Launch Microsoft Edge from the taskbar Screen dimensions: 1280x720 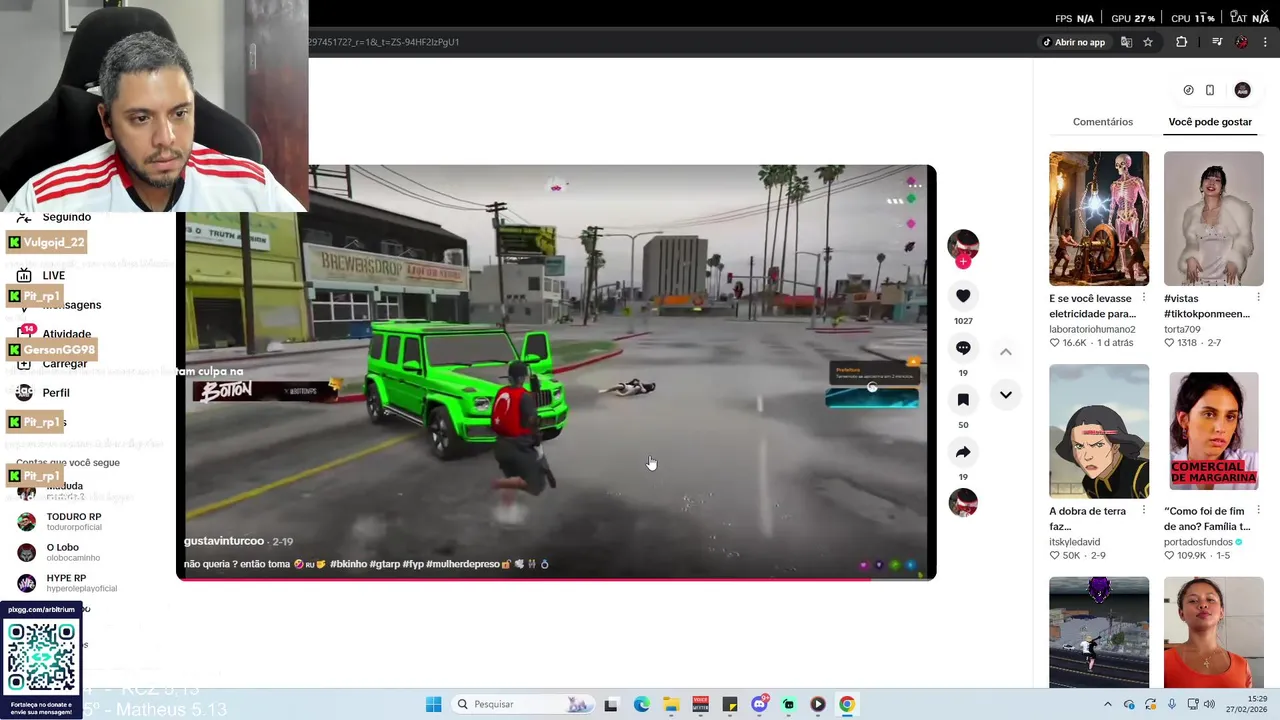[642, 704]
